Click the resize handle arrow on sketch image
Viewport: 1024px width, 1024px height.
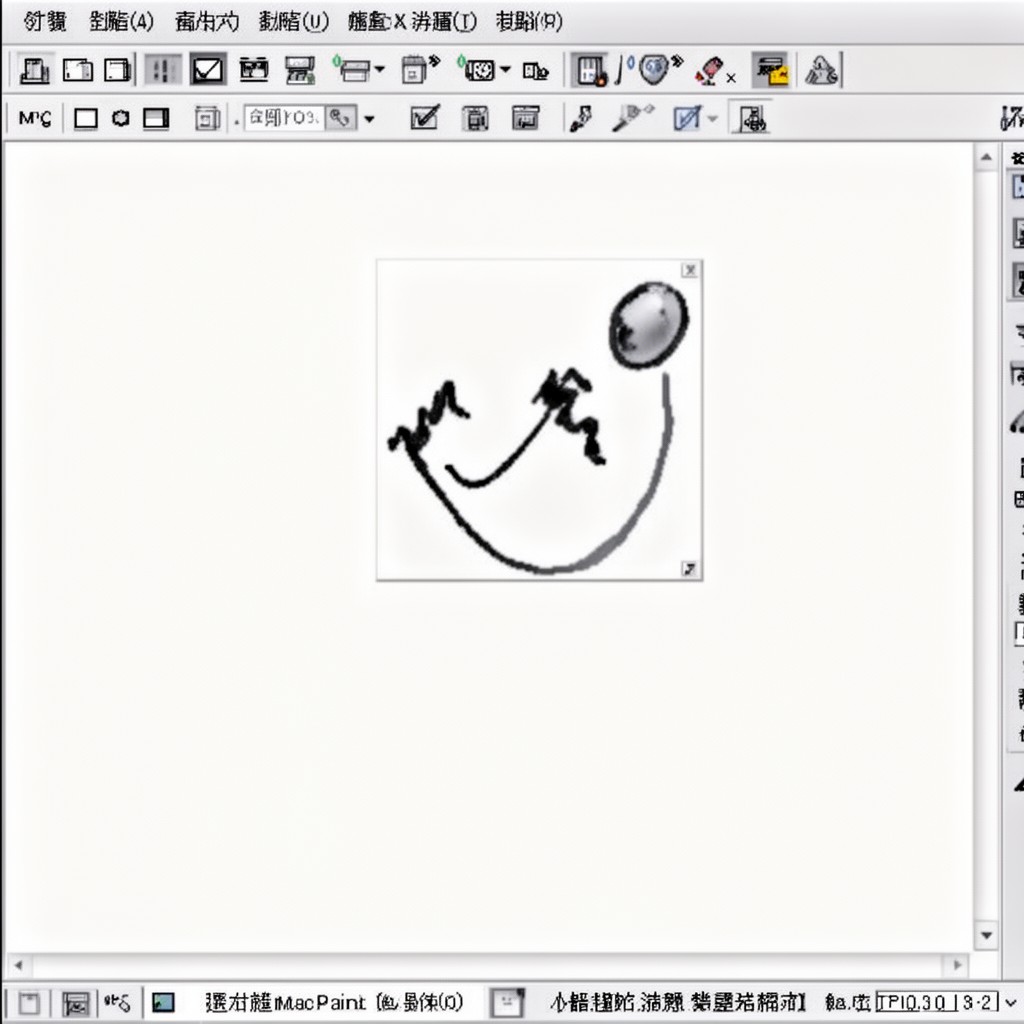pyautogui.click(x=690, y=569)
